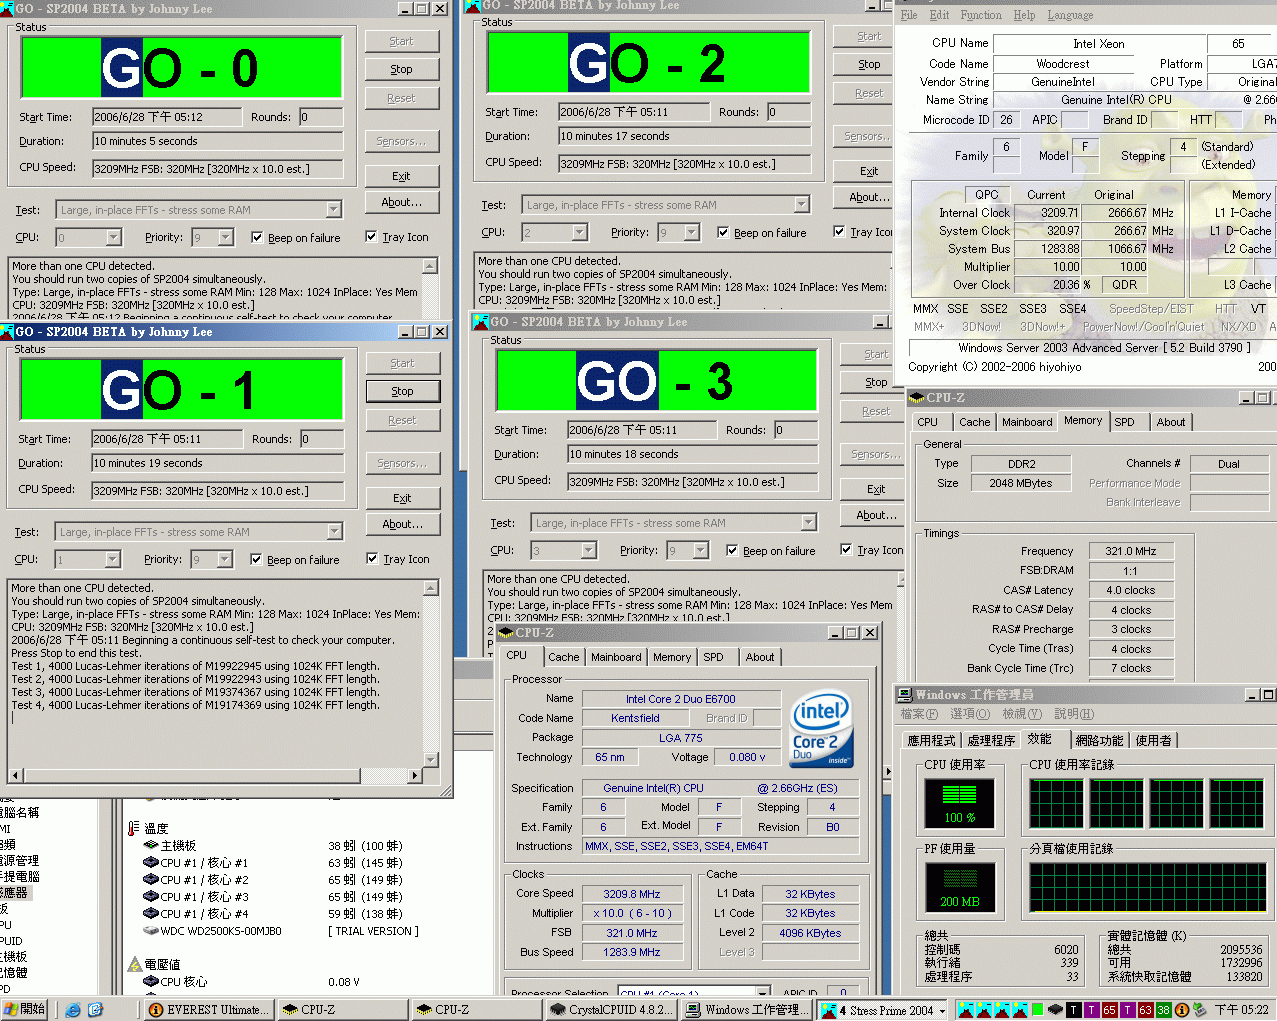This screenshot has width=1277, height=1021.
Task: Open the Test dropdown in GO - 2 window
Action: pyautogui.click(x=801, y=205)
